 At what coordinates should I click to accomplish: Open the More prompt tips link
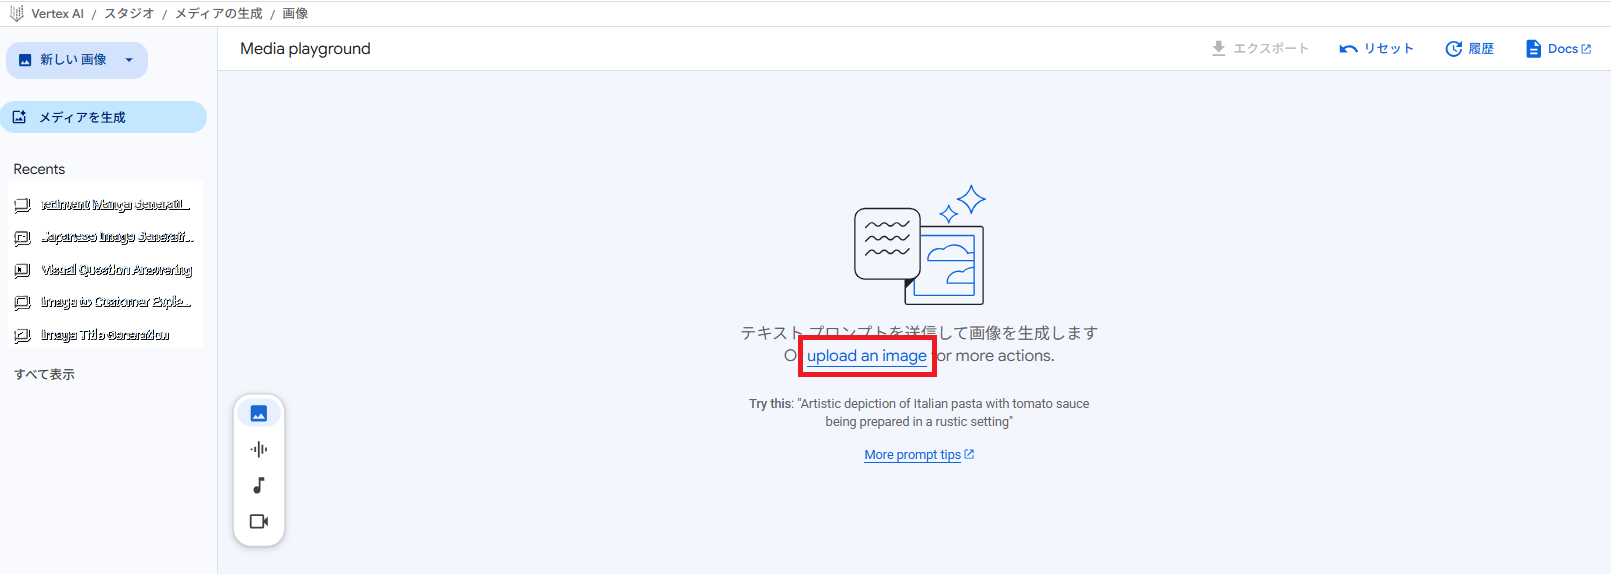(x=912, y=455)
